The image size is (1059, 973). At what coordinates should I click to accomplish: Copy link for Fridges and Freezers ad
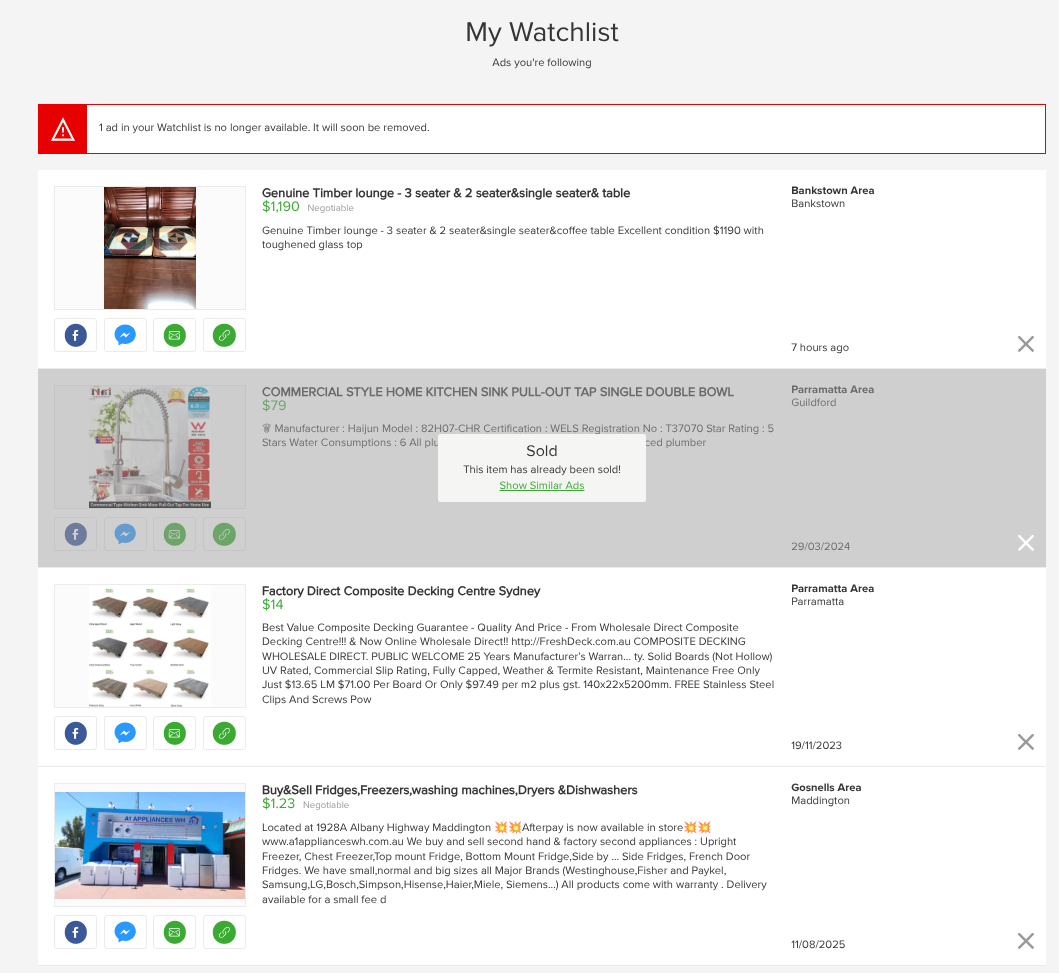coord(224,932)
